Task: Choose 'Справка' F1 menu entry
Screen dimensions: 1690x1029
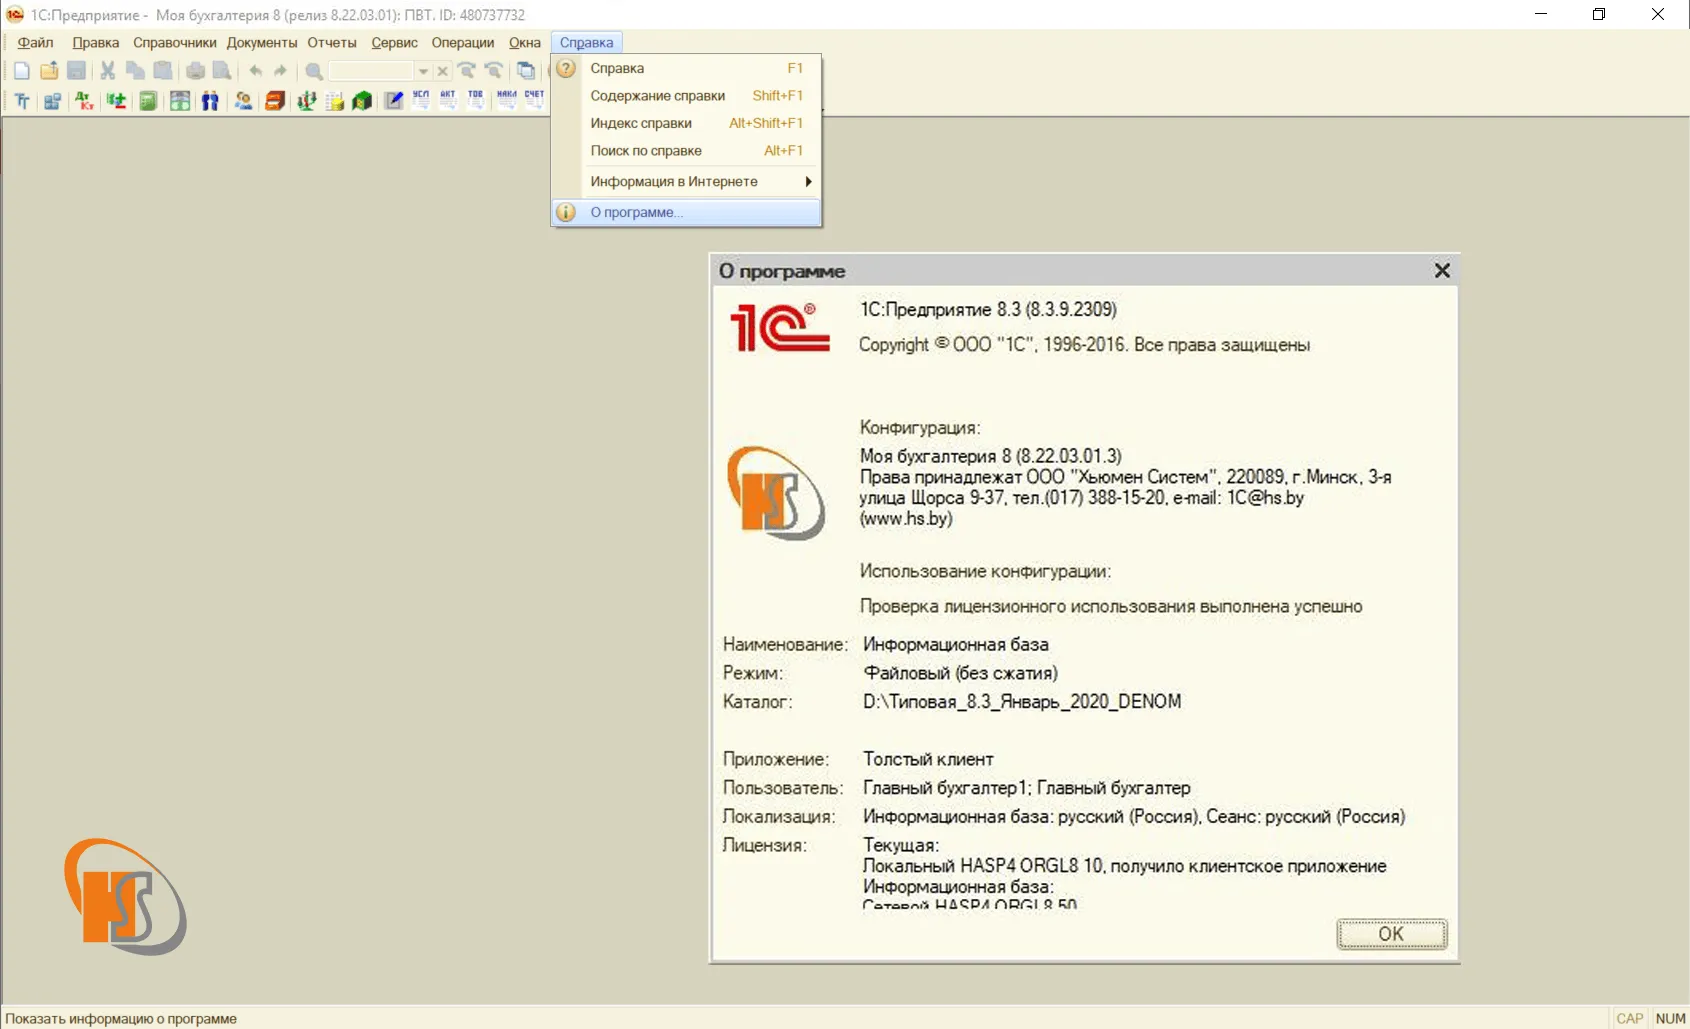Action: coord(686,68)
